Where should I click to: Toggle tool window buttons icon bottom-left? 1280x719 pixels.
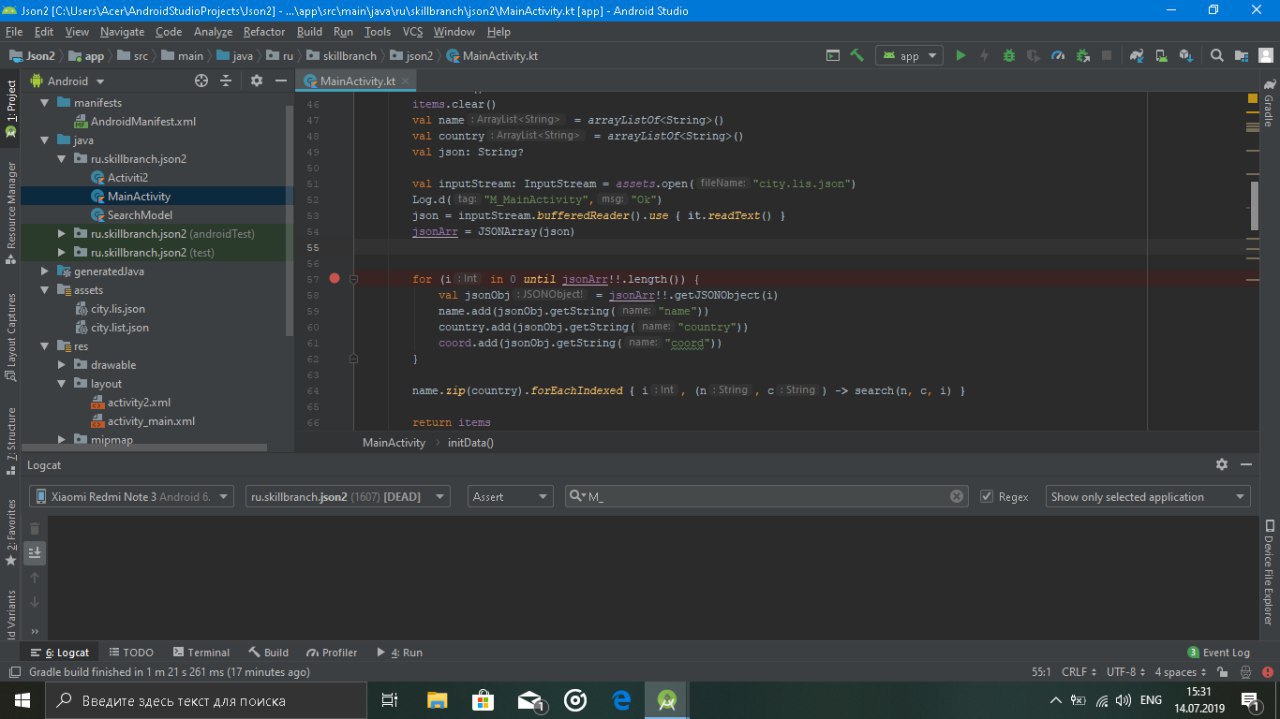(x=13, y=672)
